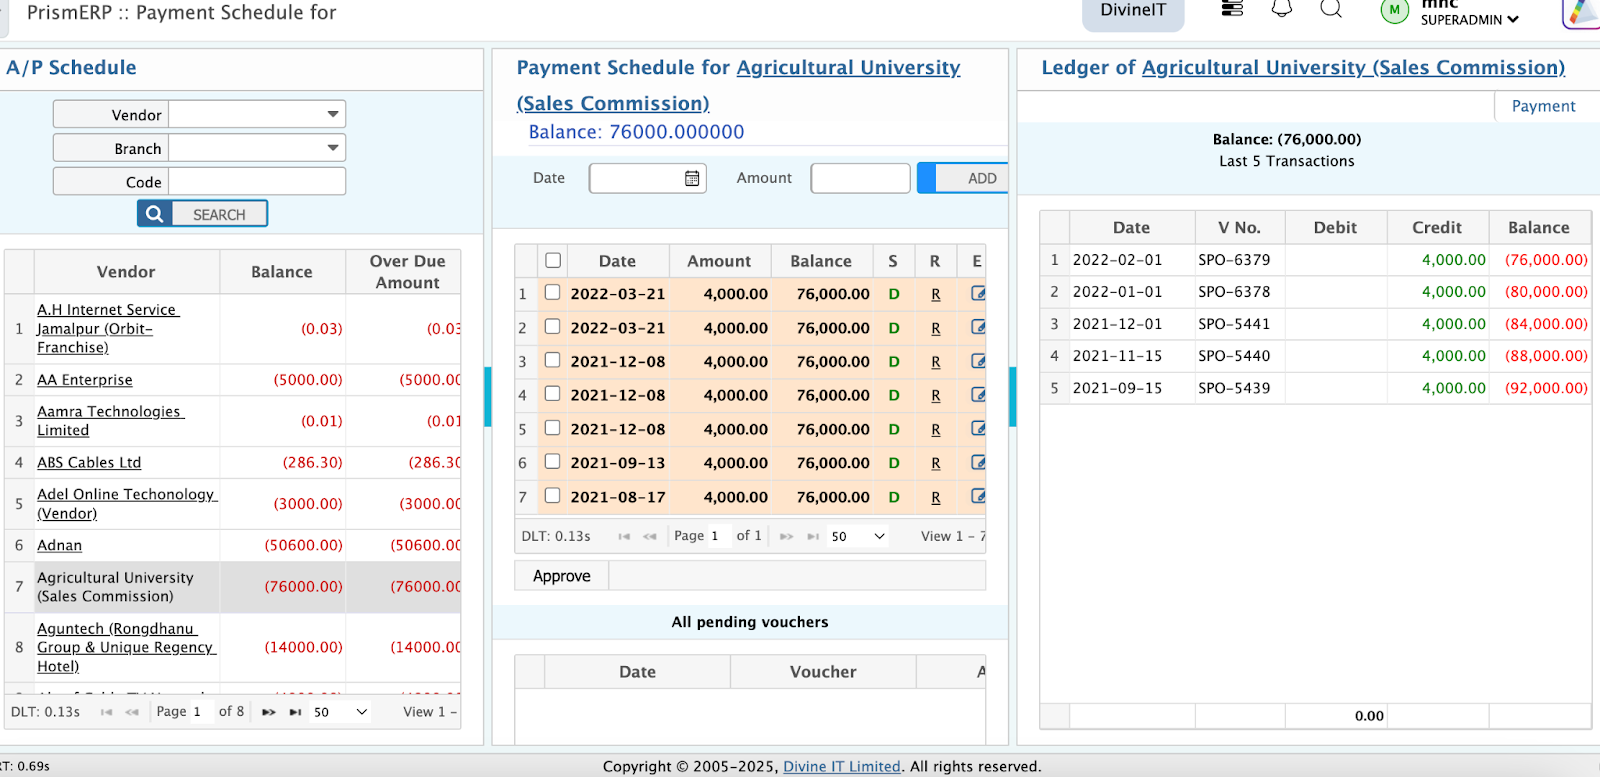Open Divine IT Limited footer link
1600x777 pixels.
pyautogui.click(x=842, y=766)
